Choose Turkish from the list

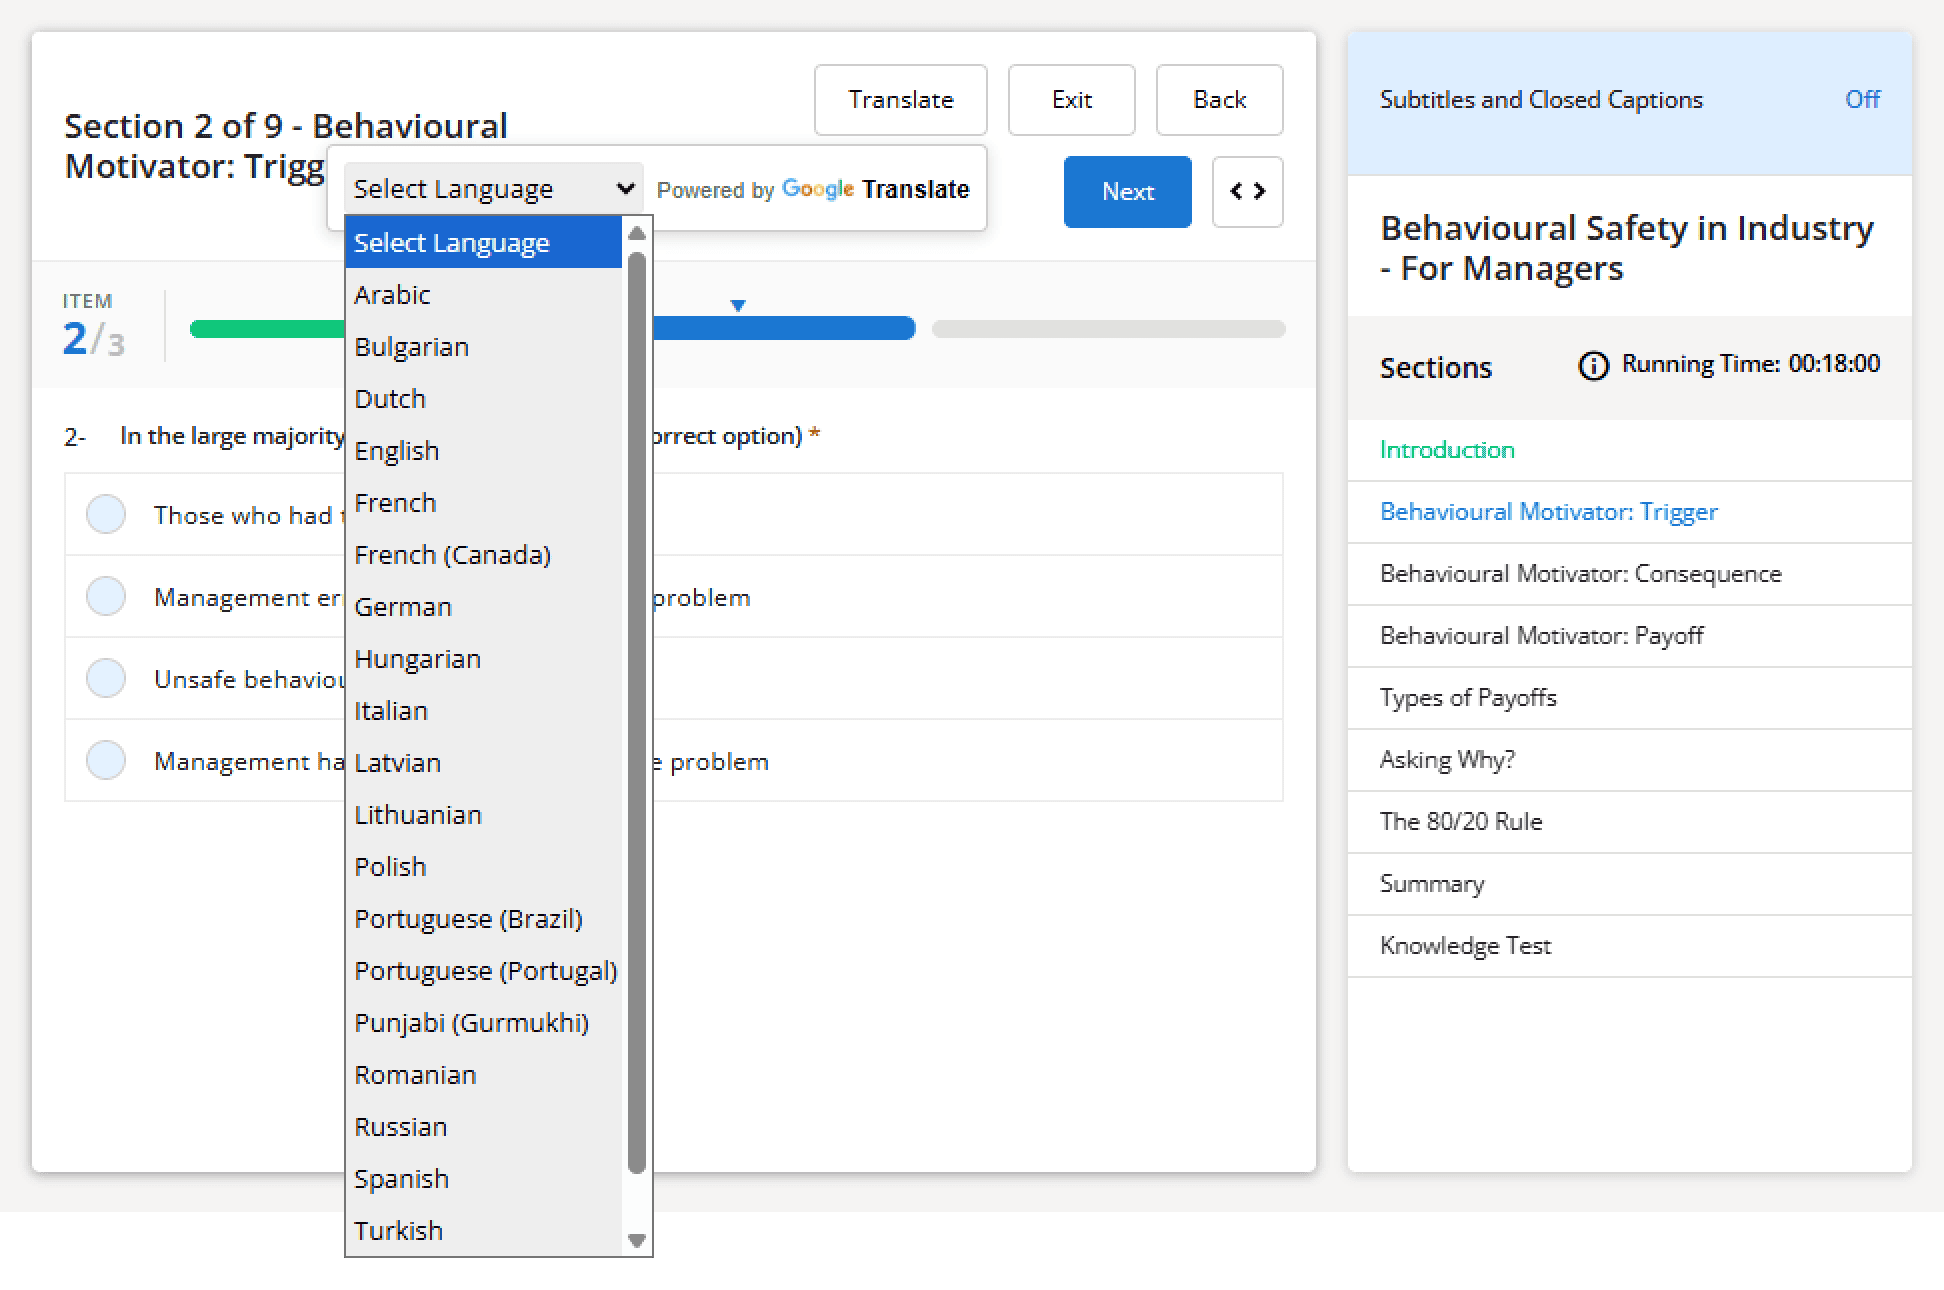tap(484, 1230)
